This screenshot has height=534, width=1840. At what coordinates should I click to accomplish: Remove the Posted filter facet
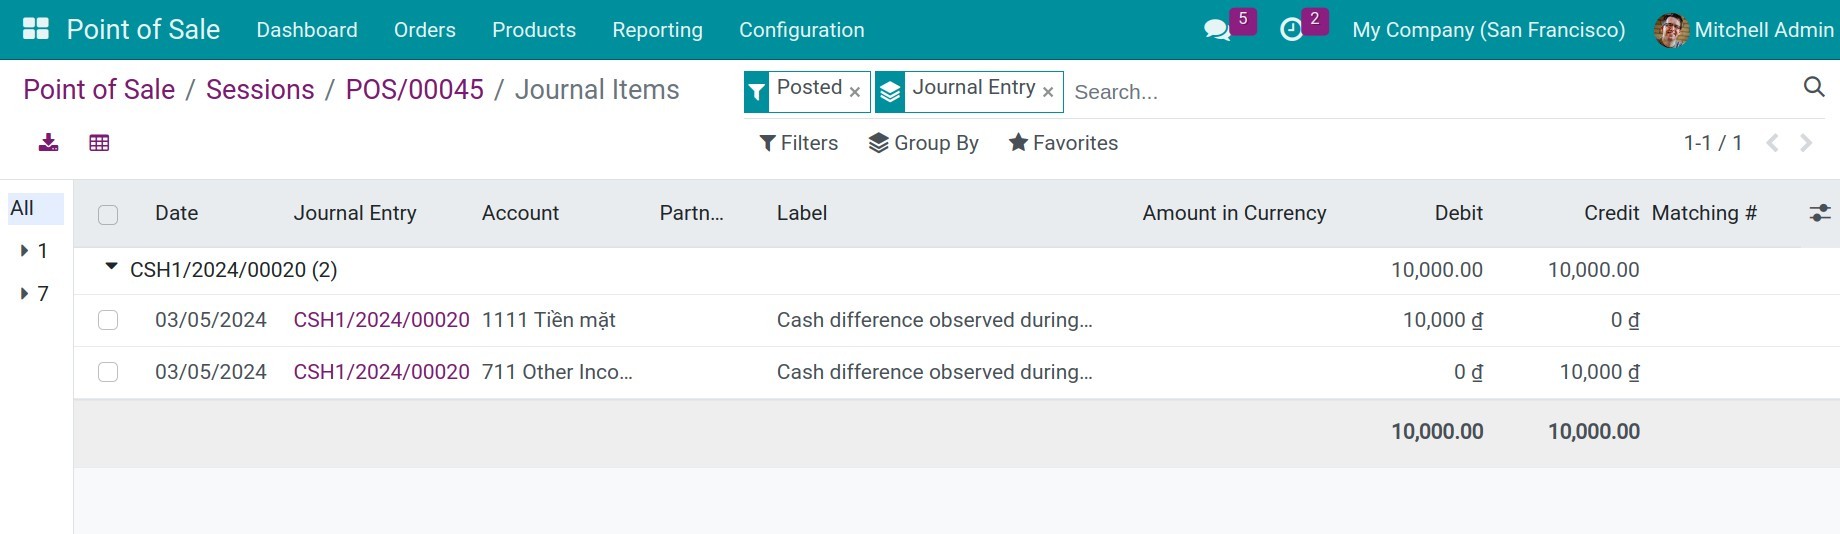point(855,92)
